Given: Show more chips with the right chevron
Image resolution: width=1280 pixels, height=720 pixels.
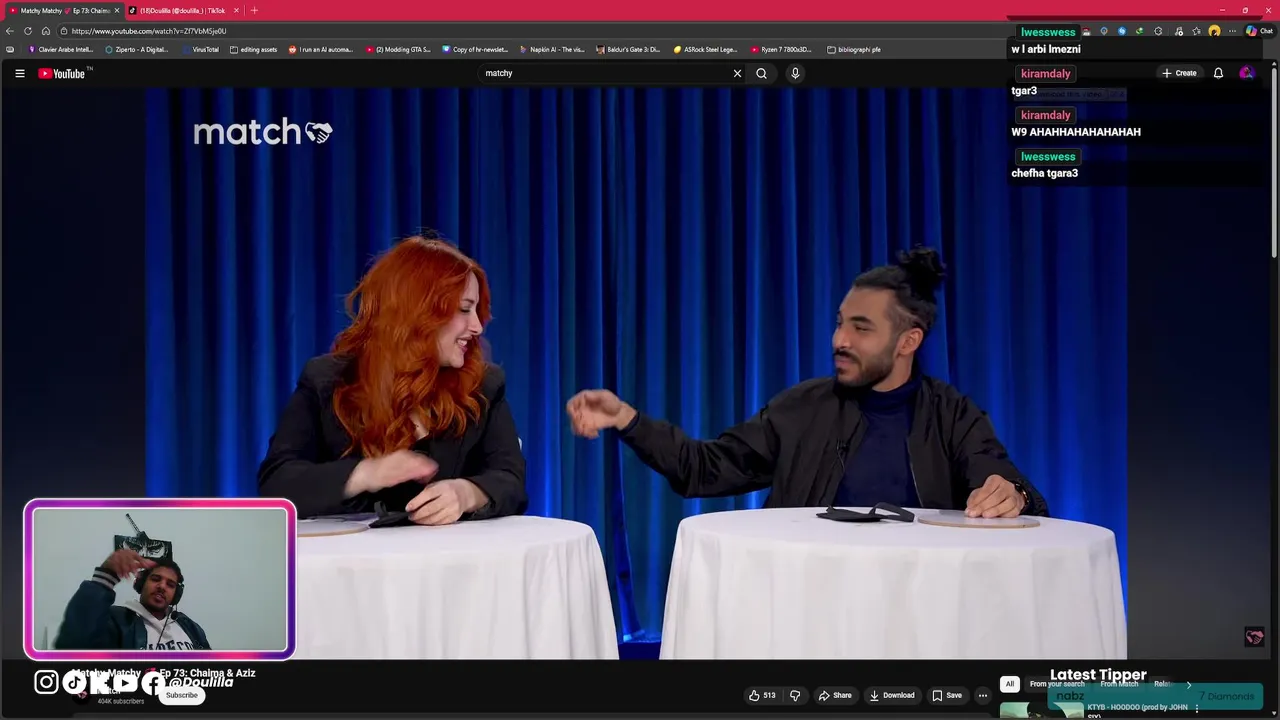Looking at the screenshot, I should (x=1189, y=684).
